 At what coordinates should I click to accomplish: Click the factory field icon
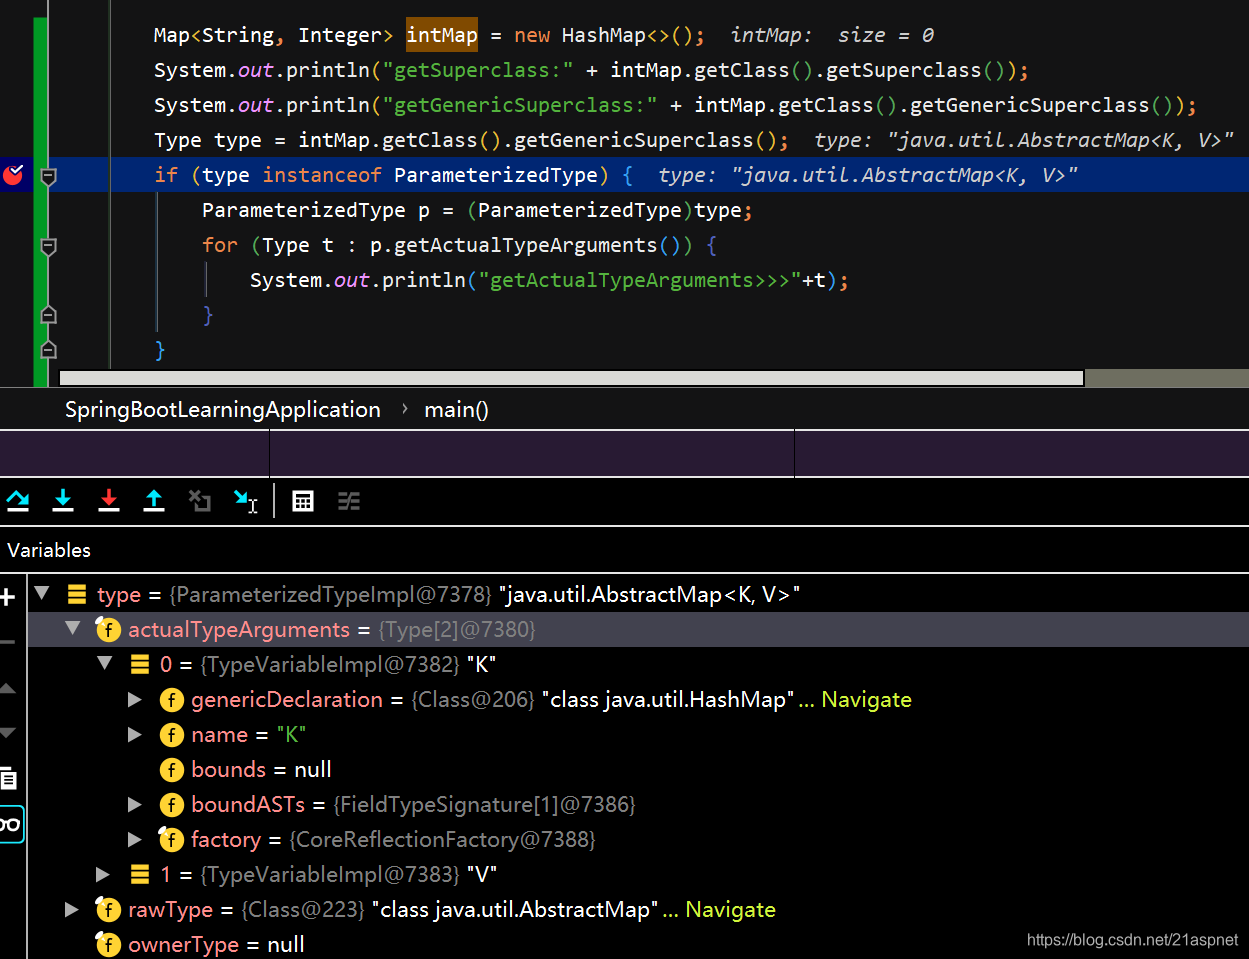[172, 839]
